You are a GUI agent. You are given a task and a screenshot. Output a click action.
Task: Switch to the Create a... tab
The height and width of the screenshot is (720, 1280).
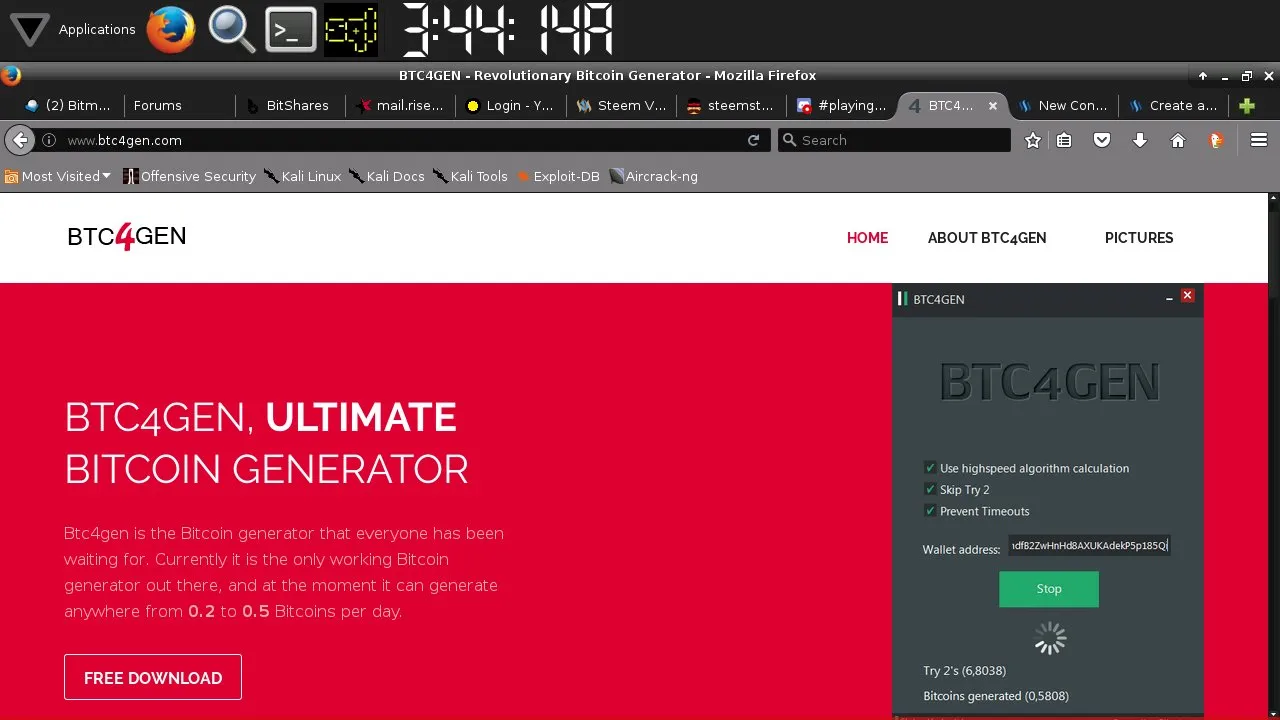point(1174,105)
